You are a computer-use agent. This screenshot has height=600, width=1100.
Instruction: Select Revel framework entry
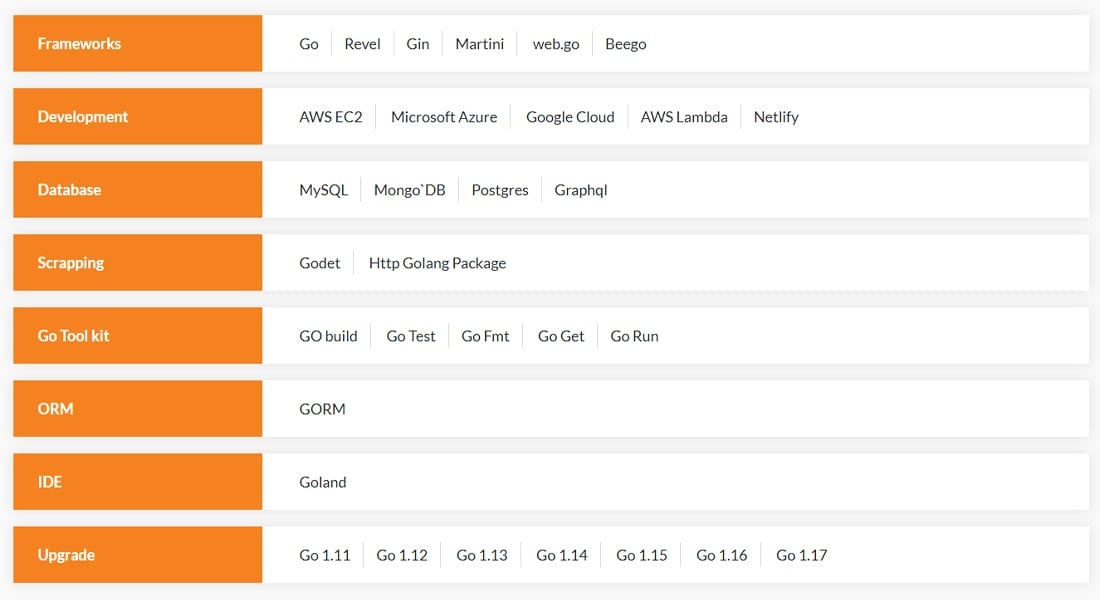tap(362, 44)
